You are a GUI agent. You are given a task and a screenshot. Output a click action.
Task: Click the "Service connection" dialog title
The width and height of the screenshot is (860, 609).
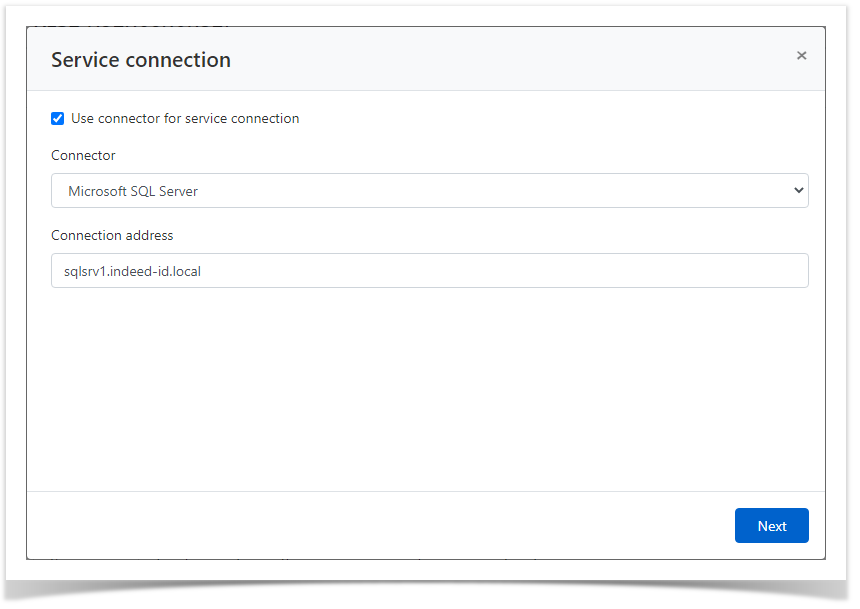[141, 60]
